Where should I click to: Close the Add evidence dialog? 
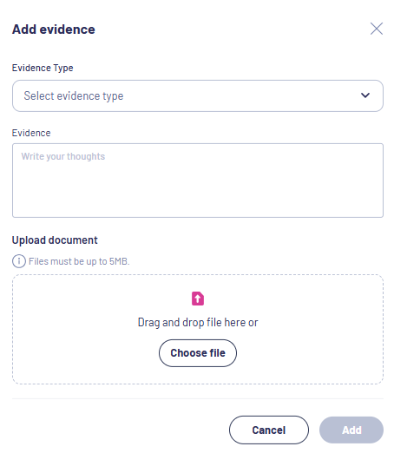click(x=376, y=29)
